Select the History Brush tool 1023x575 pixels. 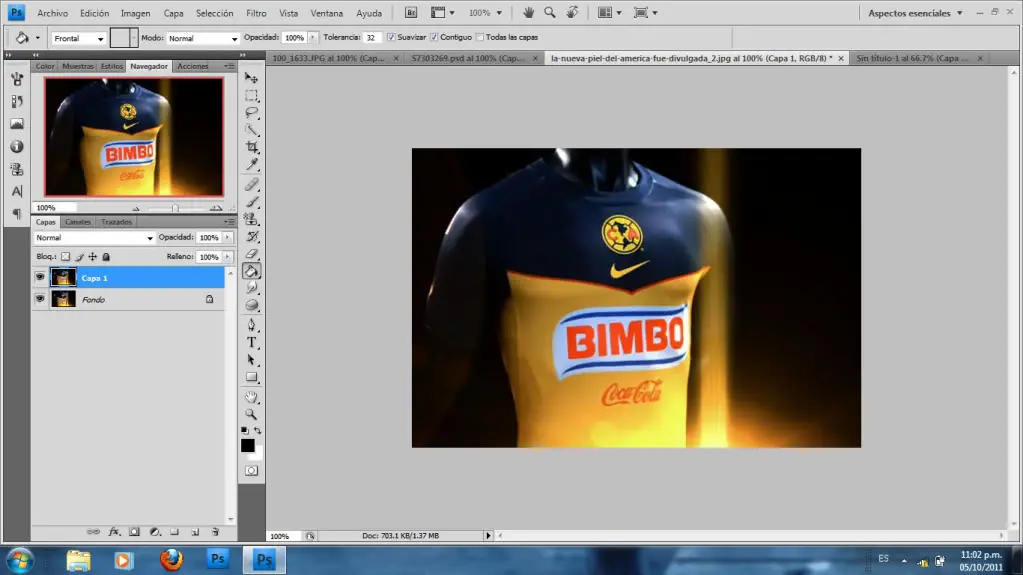pyautogui.click(x=251, y=236)
